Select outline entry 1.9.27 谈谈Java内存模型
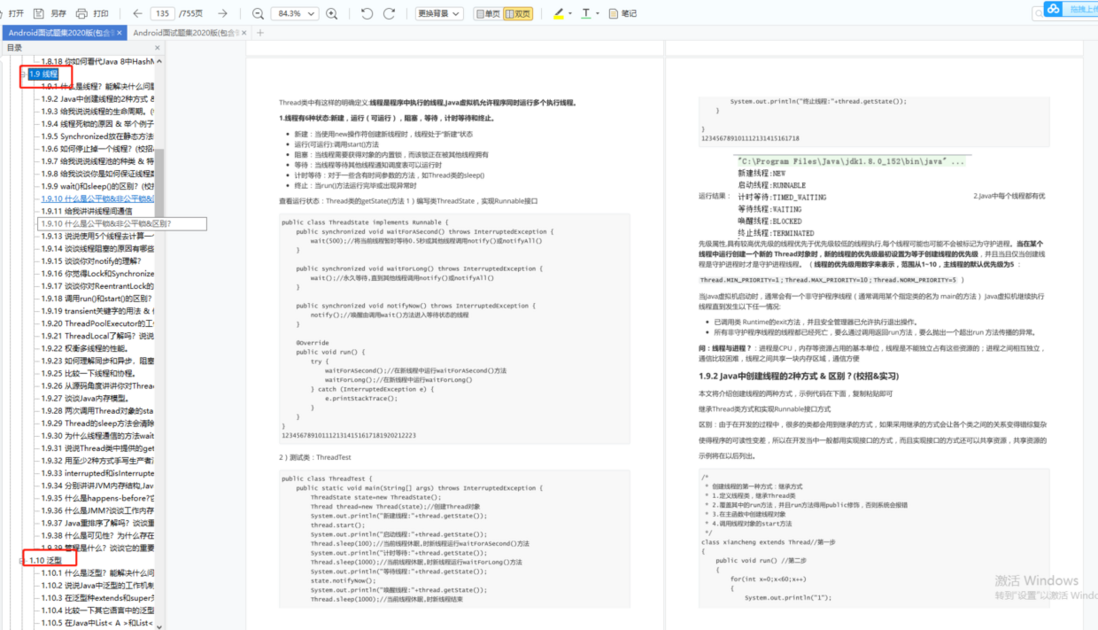 pyautogui.click(x=85, y=398)
